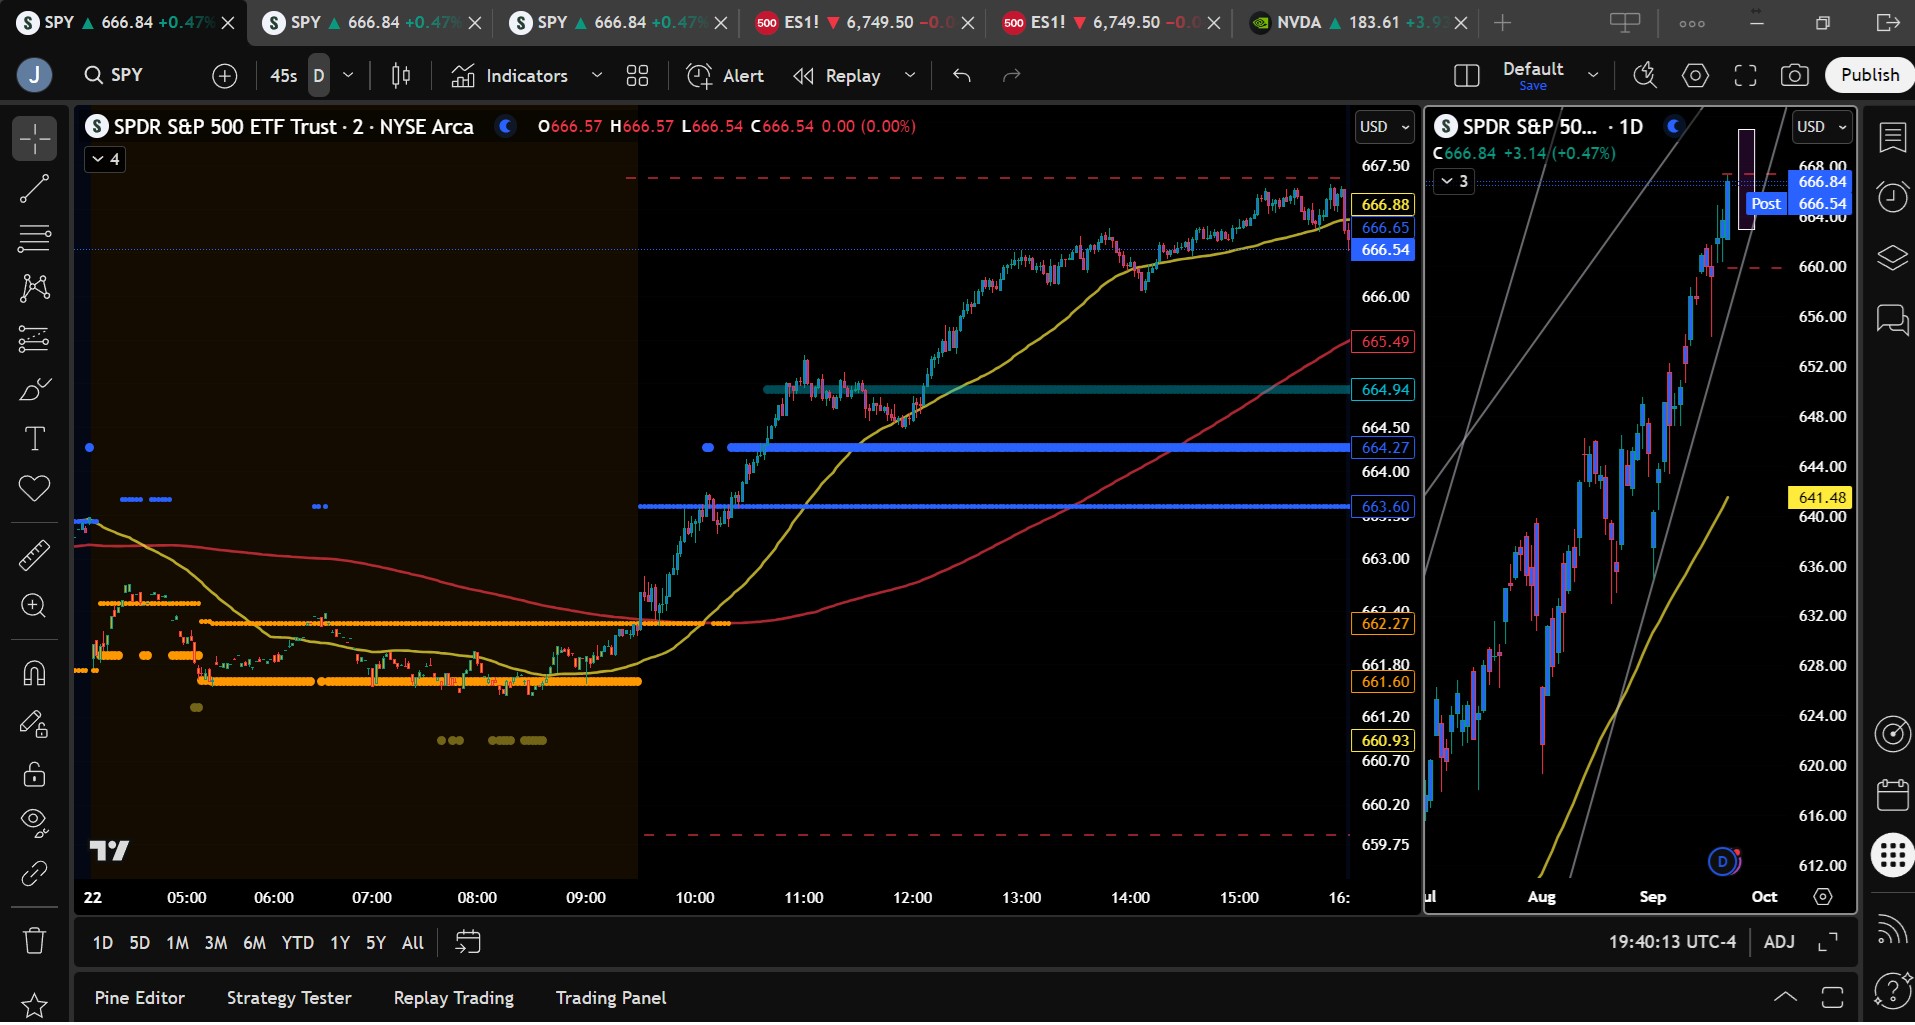The height and width of the screenshot is (1025, 1915).
Task: Open the Pine Editor tab
Action: (140, 998)
